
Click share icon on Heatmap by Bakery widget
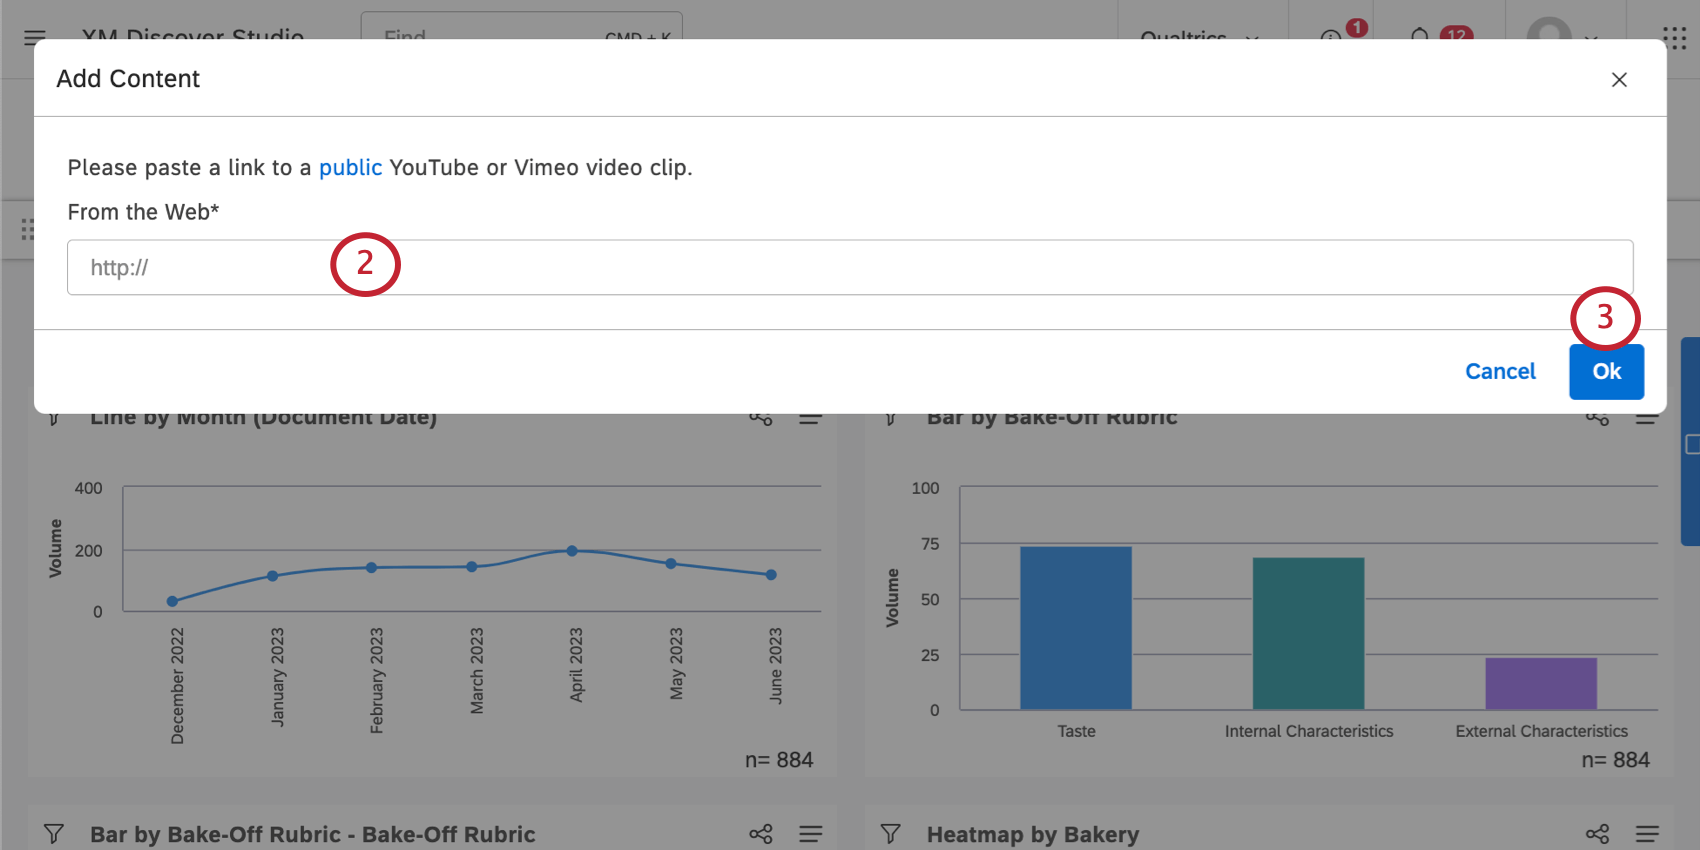tap(1597, 834)
